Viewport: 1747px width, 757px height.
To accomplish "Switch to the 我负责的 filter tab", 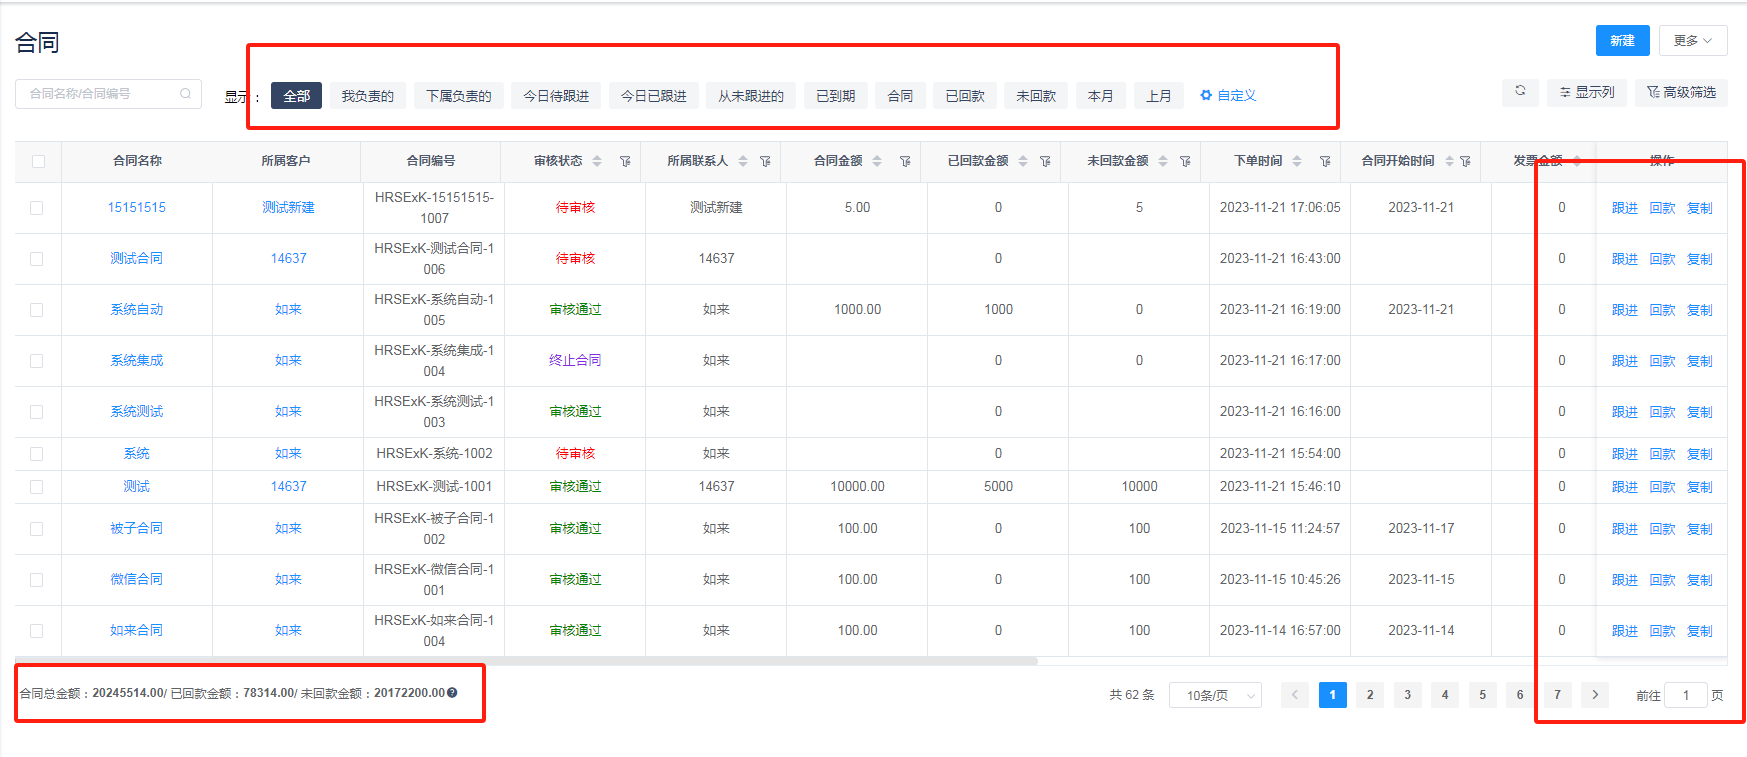I will click(x=367, y=96).
